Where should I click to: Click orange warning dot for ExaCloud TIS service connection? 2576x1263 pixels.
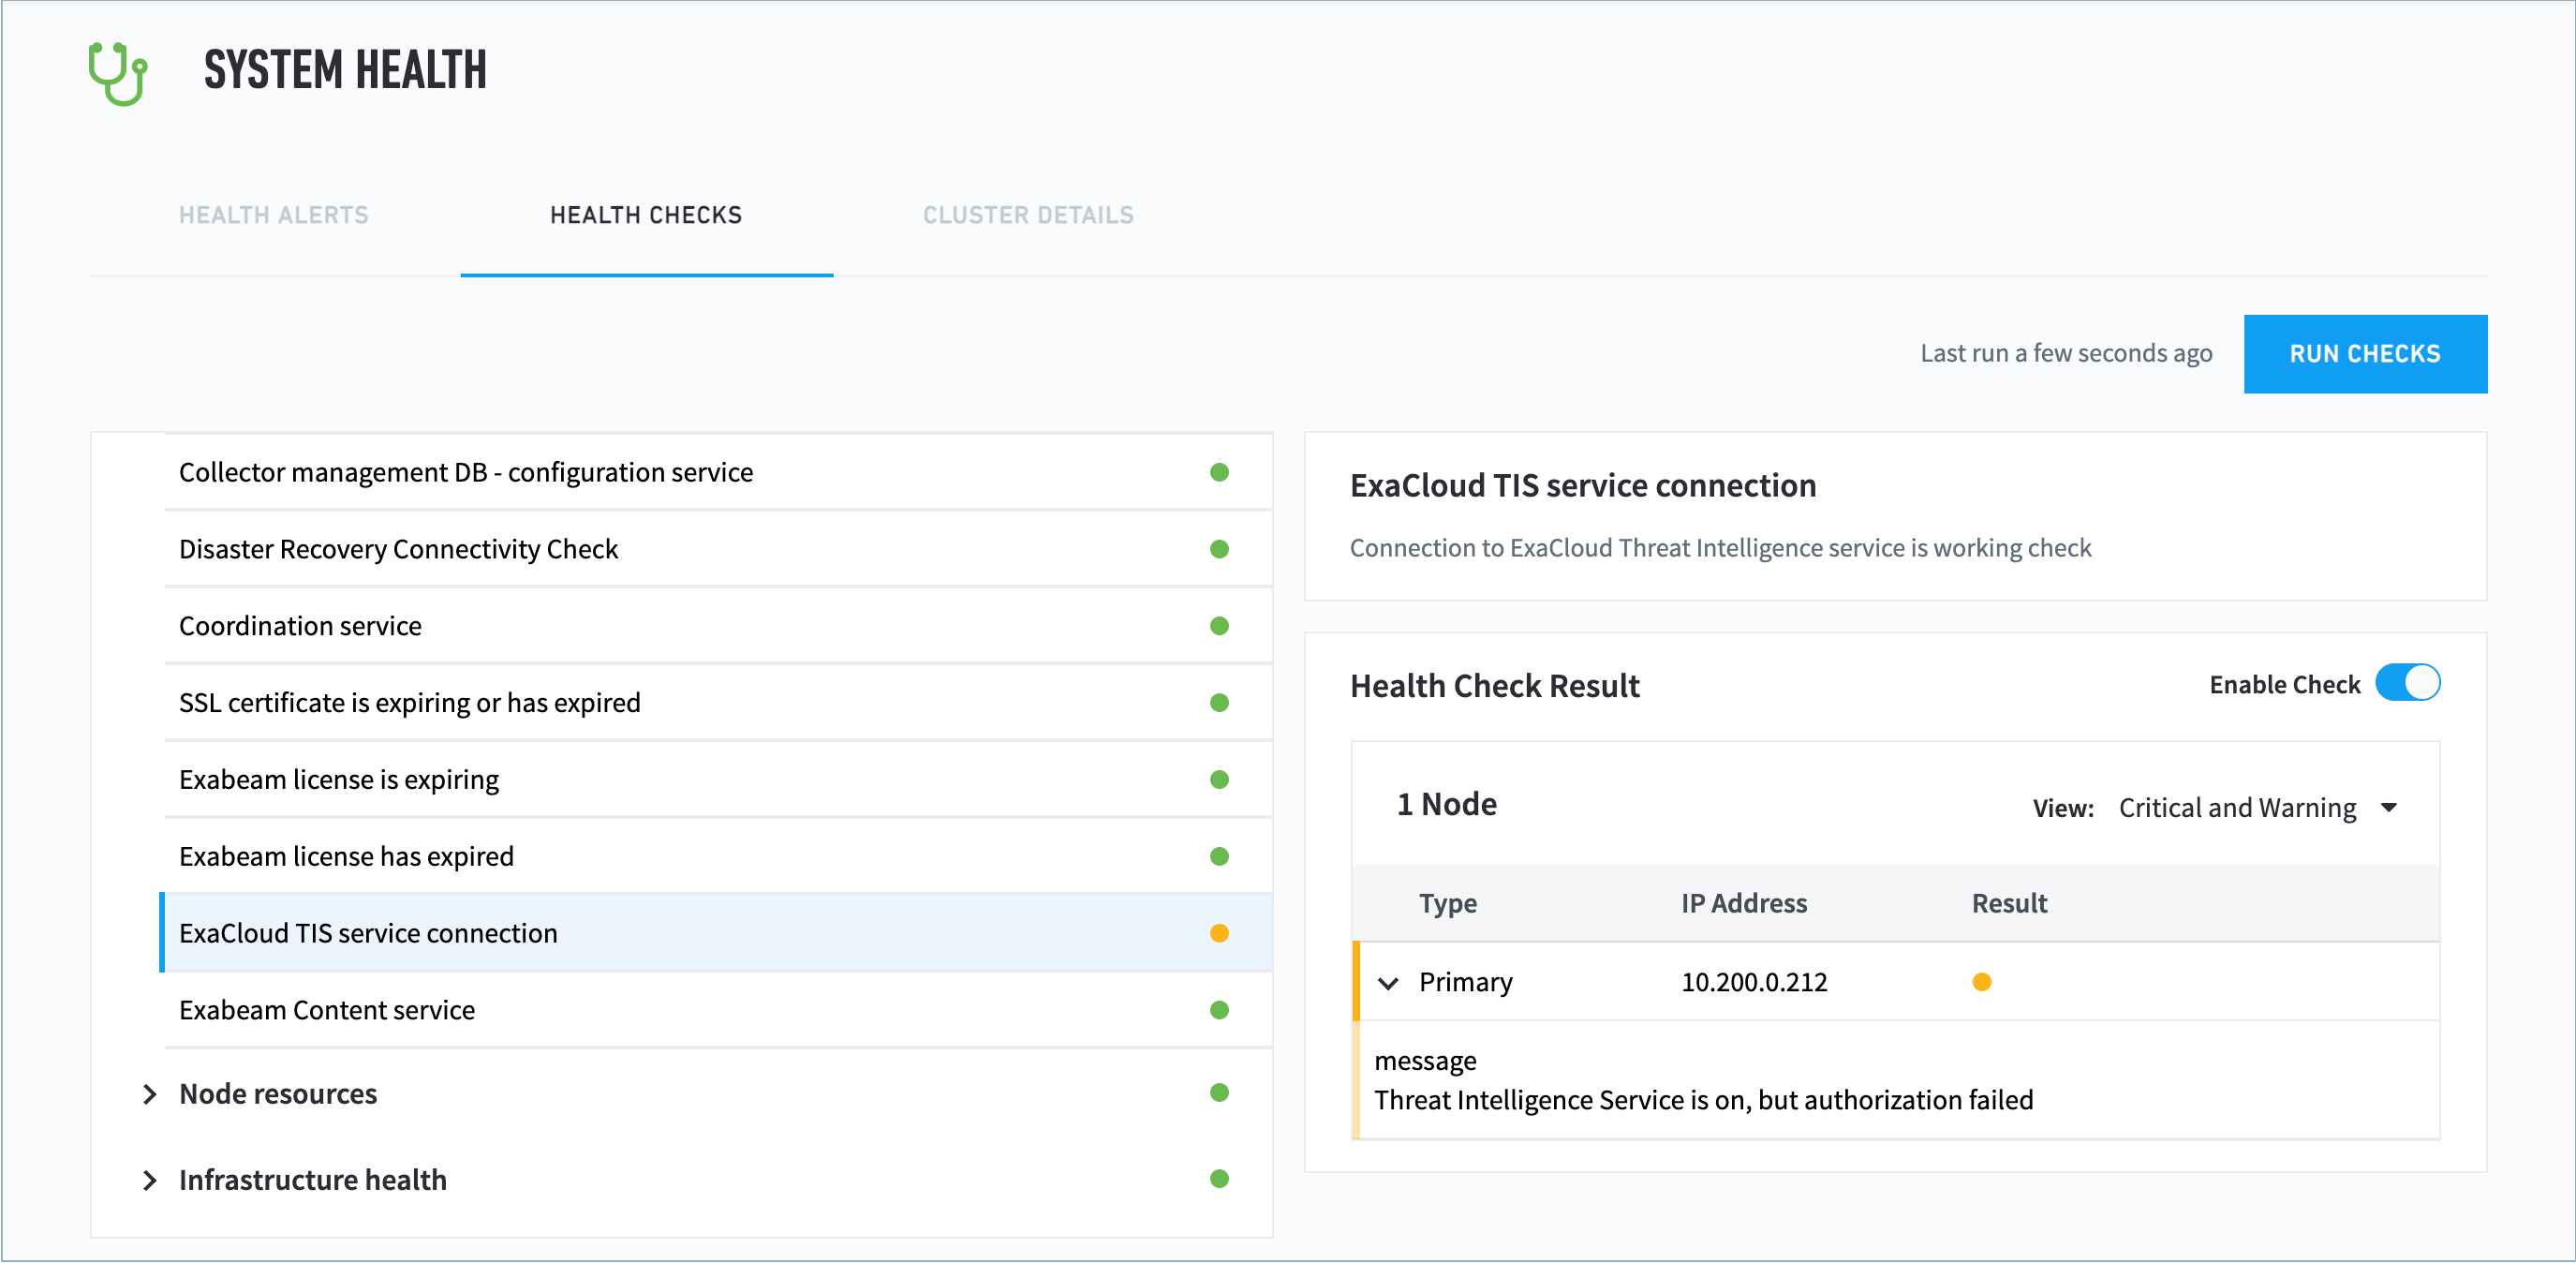point(1219,933)
